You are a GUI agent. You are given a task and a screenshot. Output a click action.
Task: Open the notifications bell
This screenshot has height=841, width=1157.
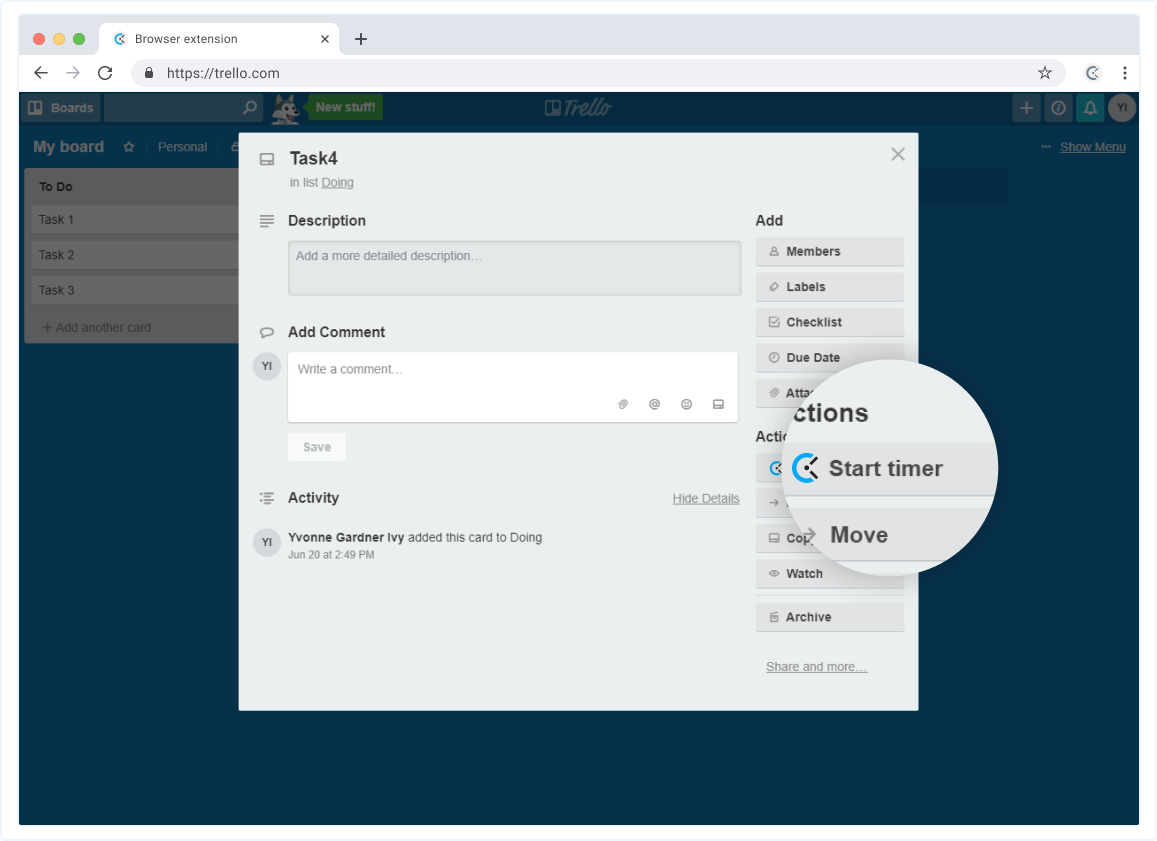[1090, 108]
